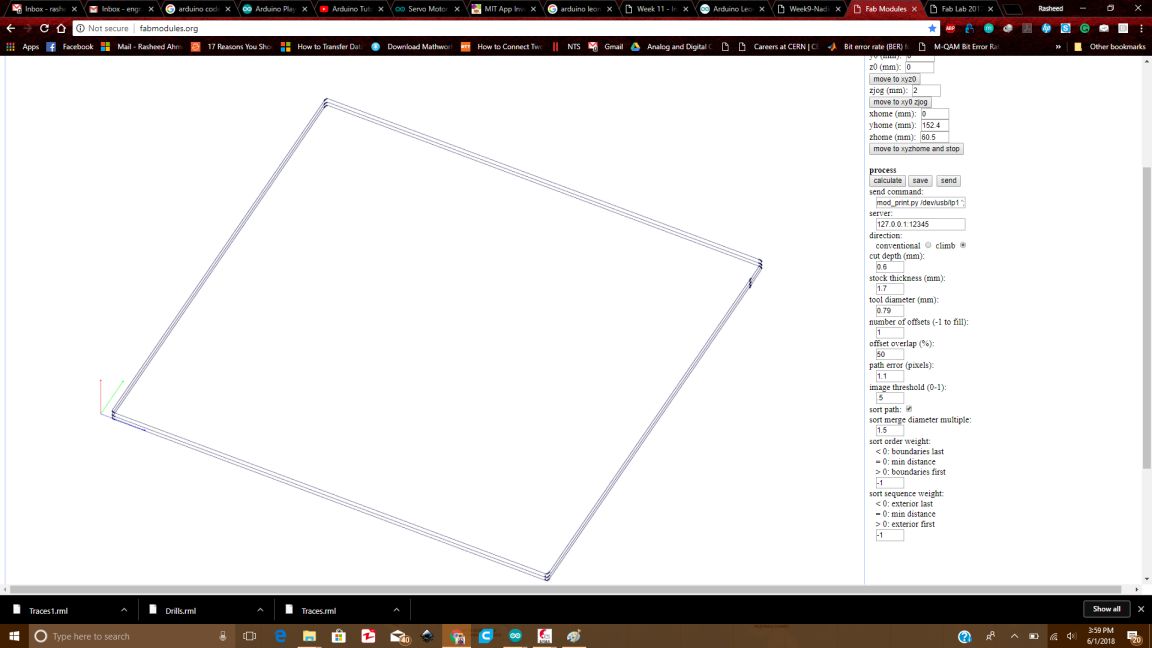Click the xhome (mm) input field
The width and height of the screenshot is (1152, 648).
click(x=935, y=114)
